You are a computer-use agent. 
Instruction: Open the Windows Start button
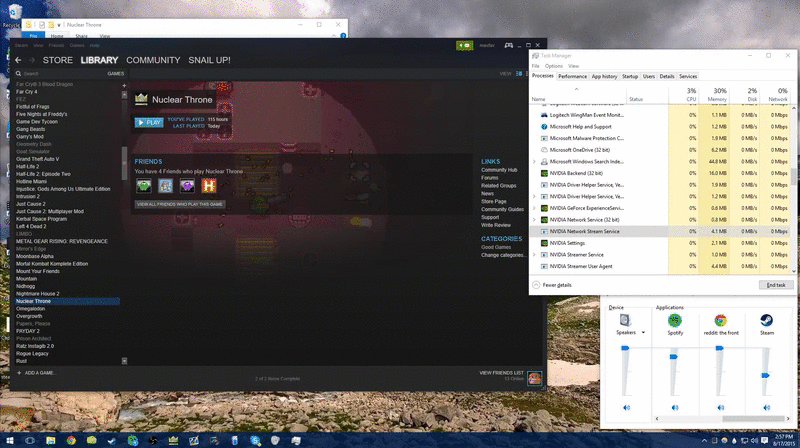(10, 440)
